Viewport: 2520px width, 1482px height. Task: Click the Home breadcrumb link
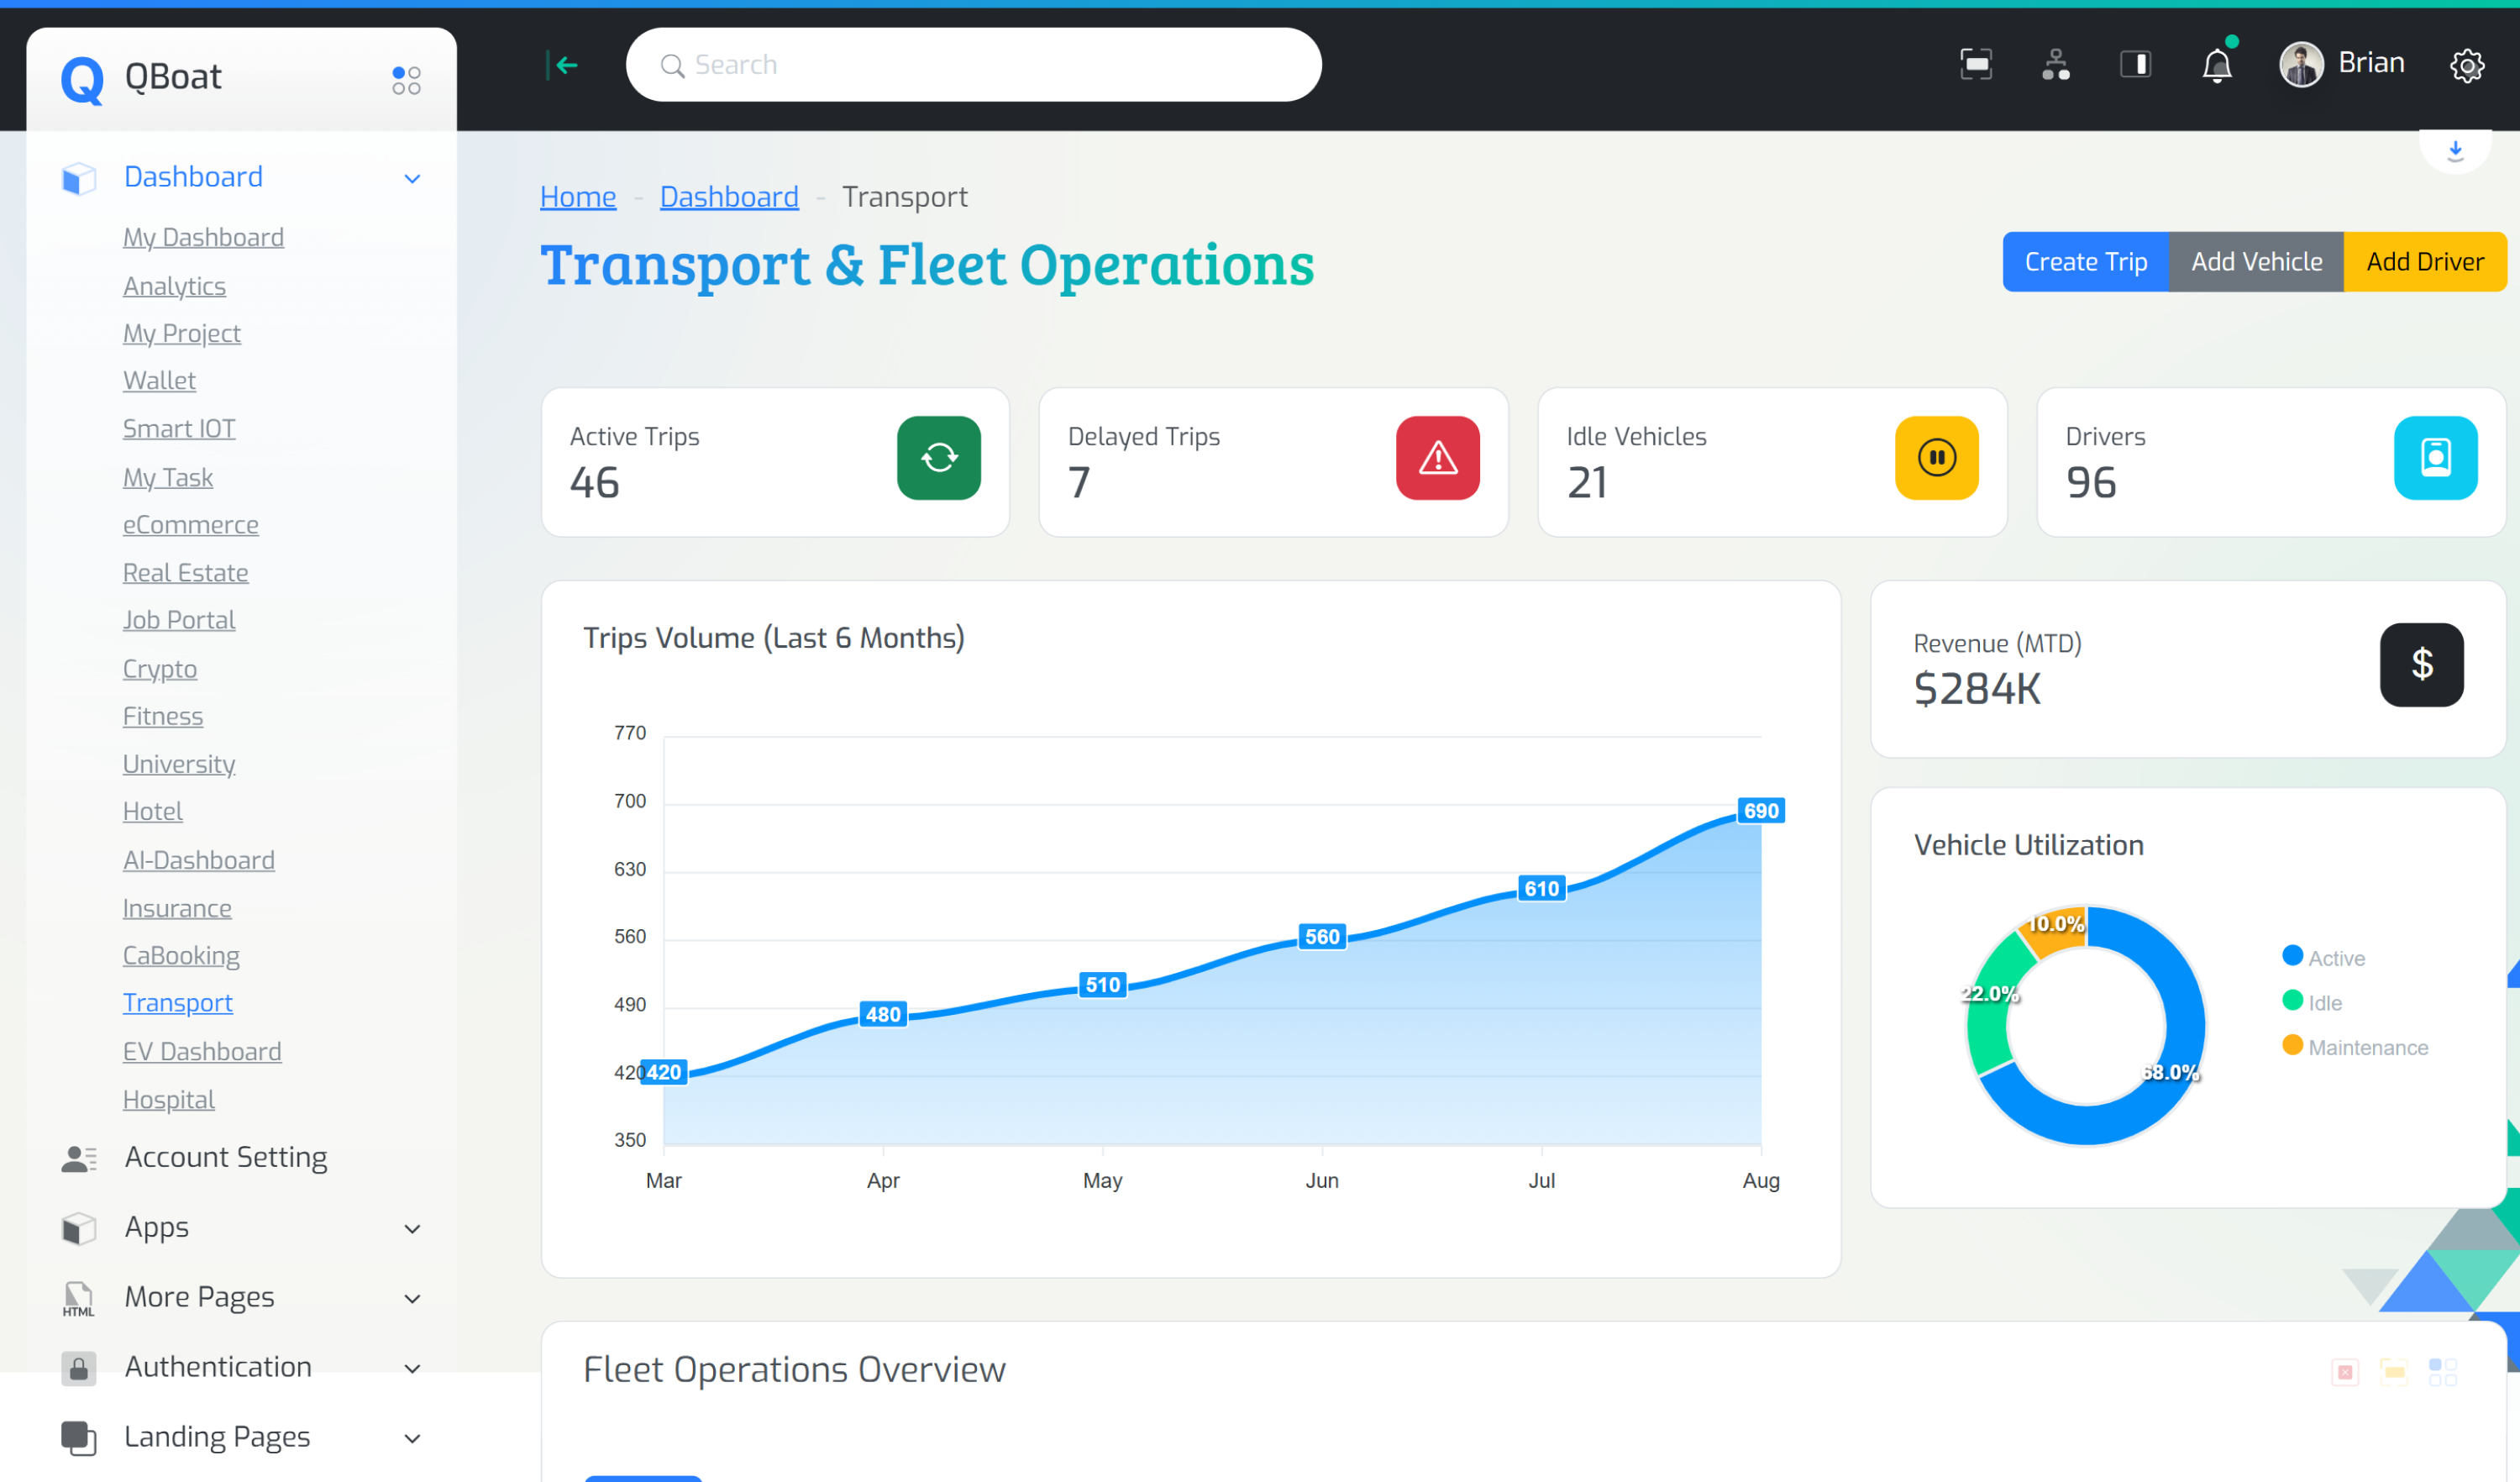click(x=578, y=197)
